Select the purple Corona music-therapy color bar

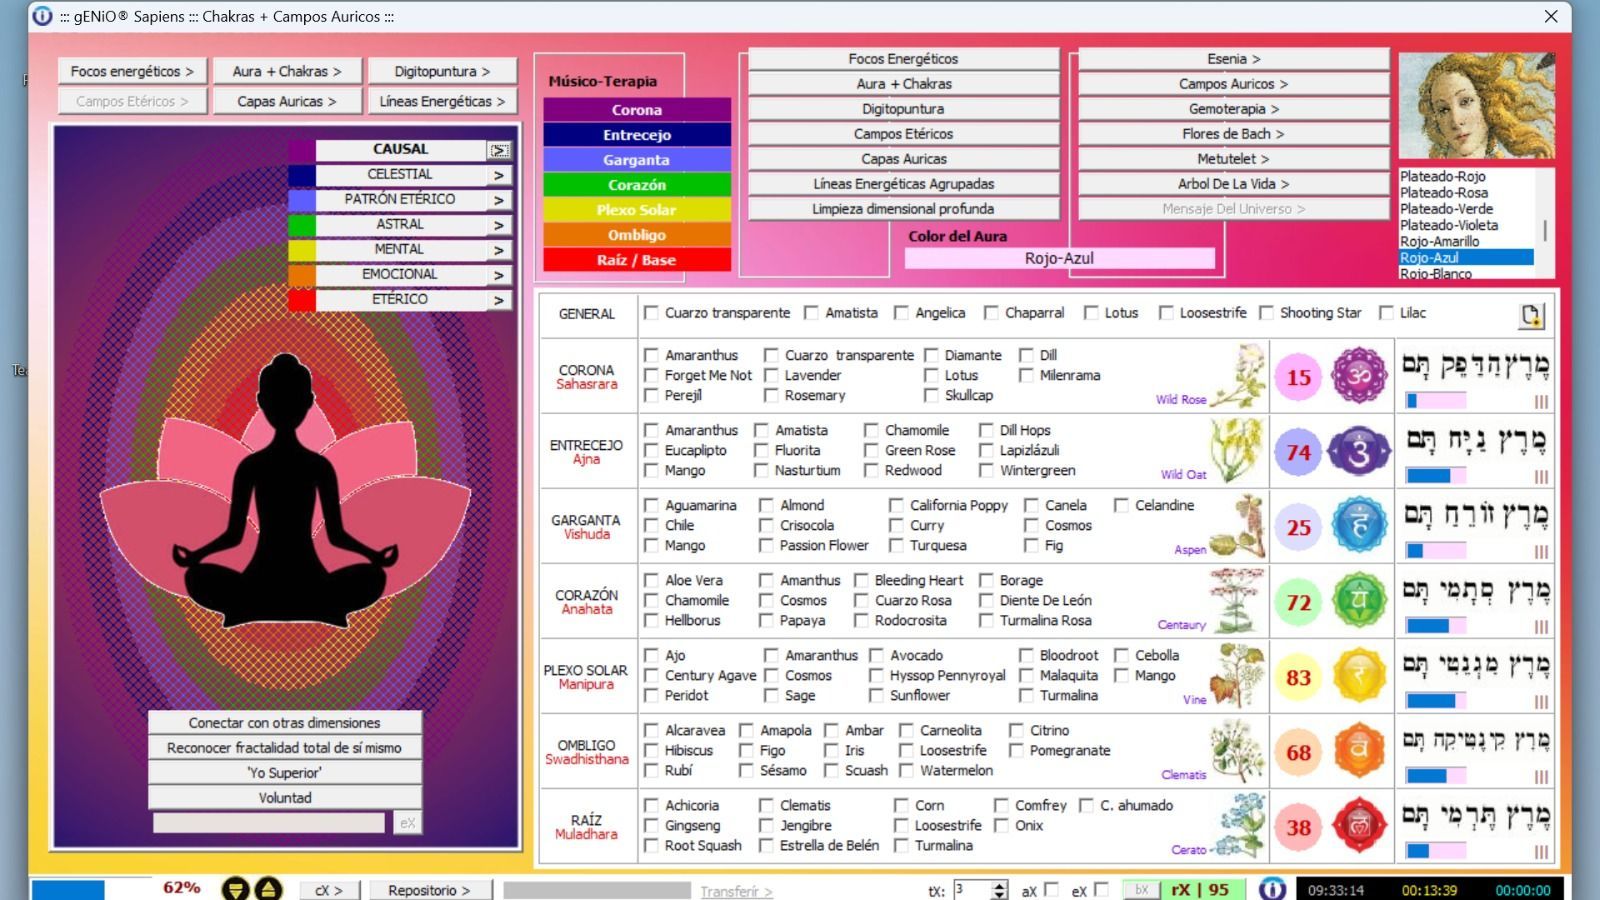637,110
